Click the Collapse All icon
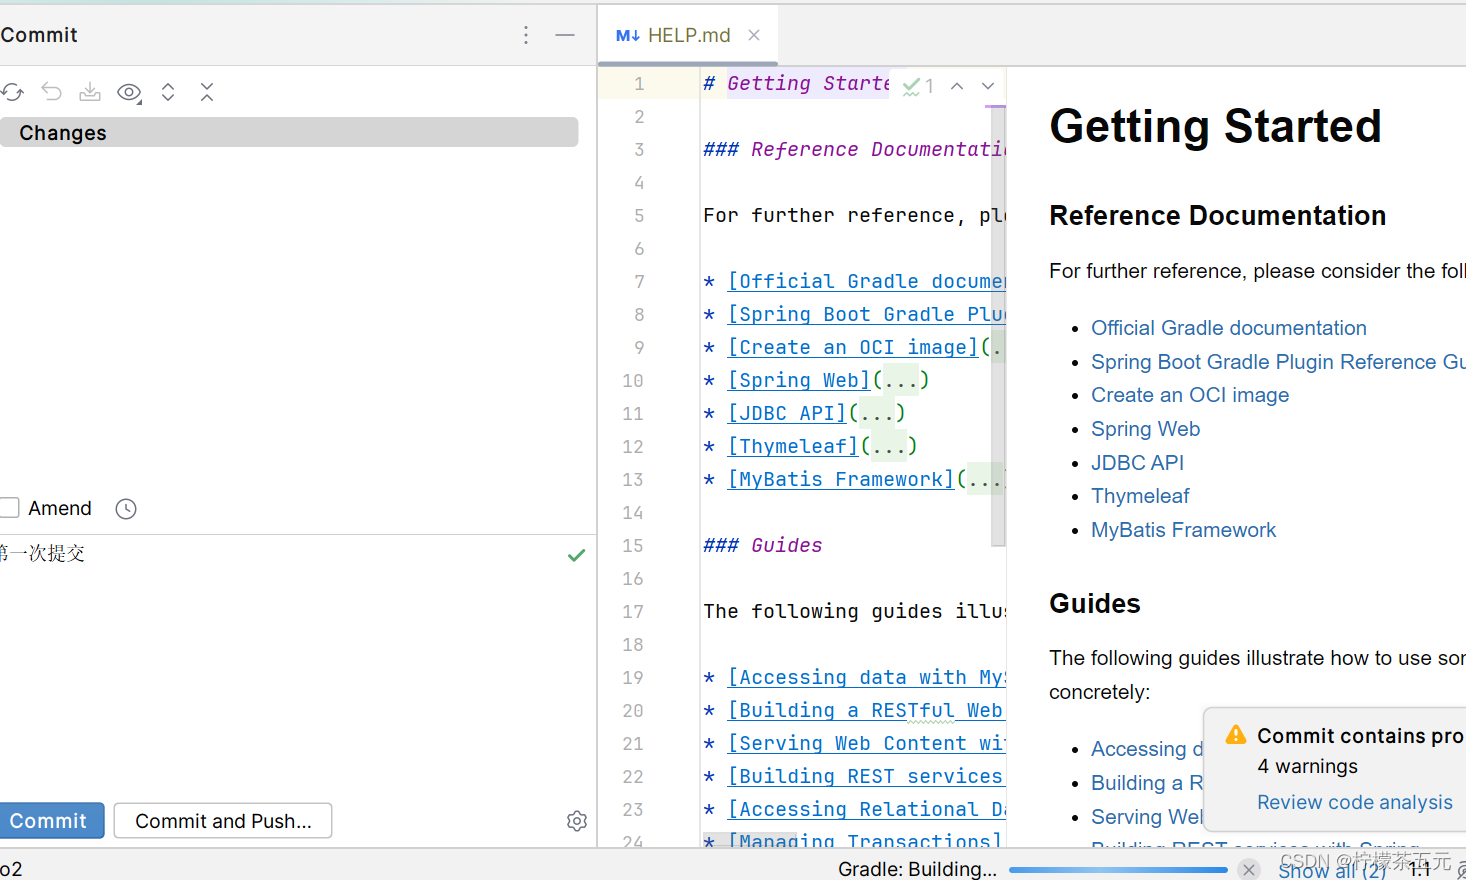Image resolution: width=1466 pixels, height=880 pixels. 207,92
